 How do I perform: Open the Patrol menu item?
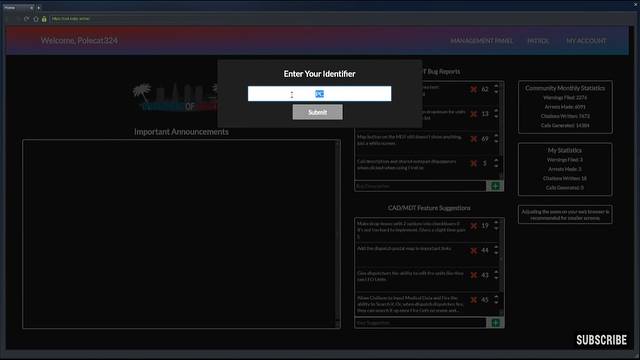[x=538, y=41]
